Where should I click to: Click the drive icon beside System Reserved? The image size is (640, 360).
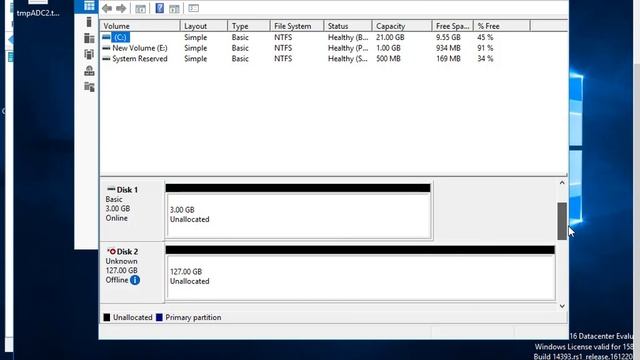(106, 59)
